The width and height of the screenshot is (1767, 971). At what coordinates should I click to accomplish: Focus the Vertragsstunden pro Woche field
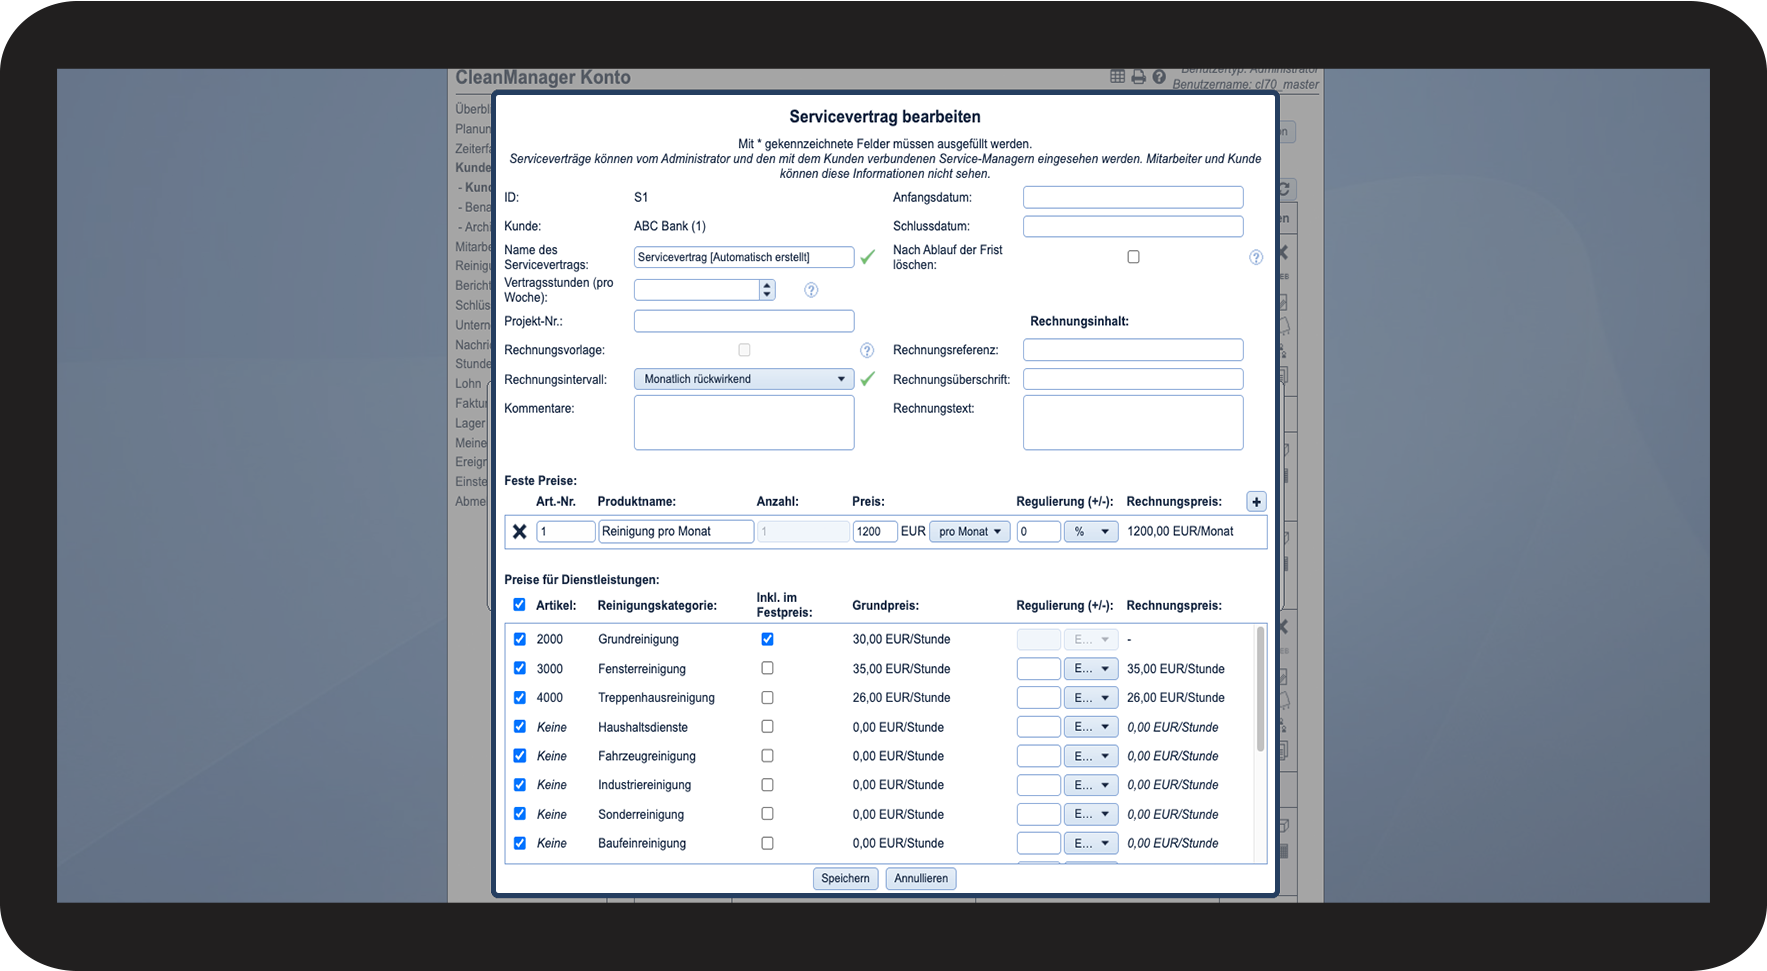coord(697,290)
